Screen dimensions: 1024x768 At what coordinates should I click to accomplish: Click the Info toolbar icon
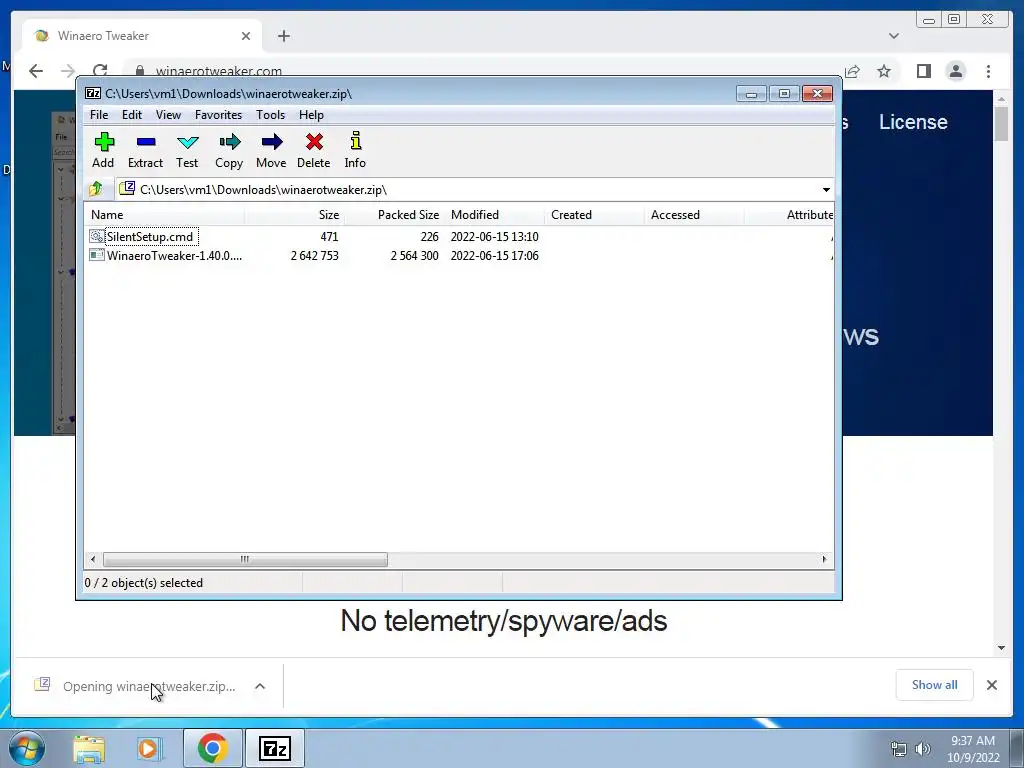[355, 141]
